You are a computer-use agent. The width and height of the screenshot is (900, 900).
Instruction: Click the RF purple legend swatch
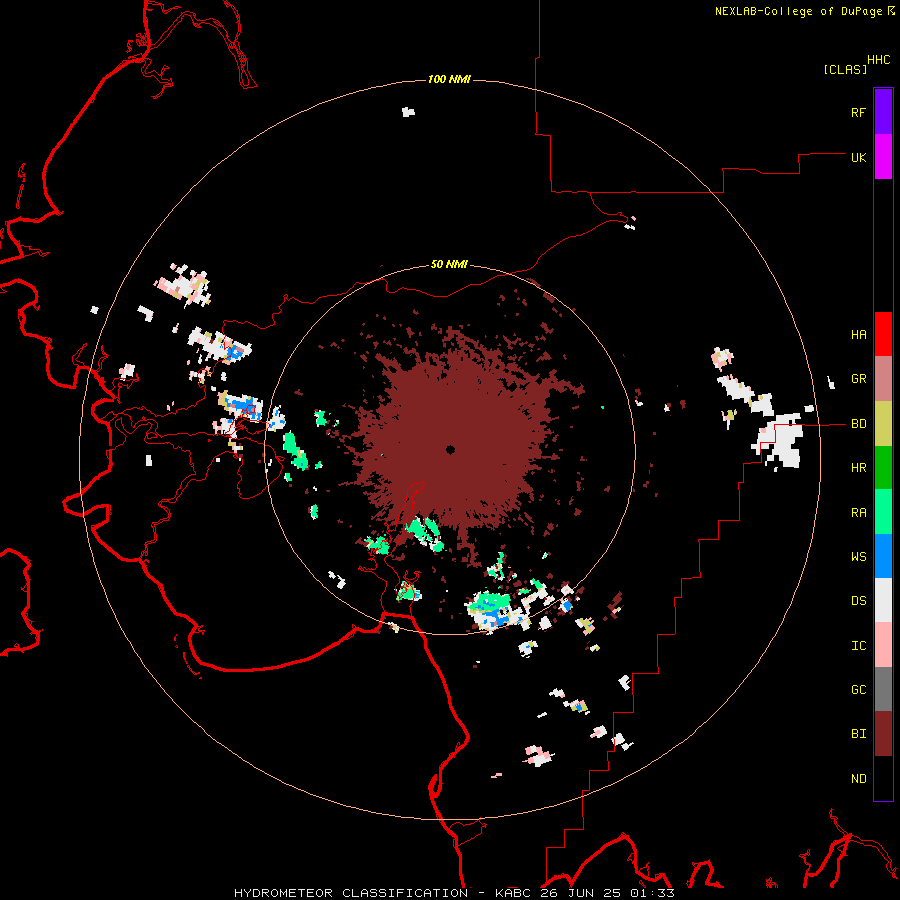click(883, 112)
